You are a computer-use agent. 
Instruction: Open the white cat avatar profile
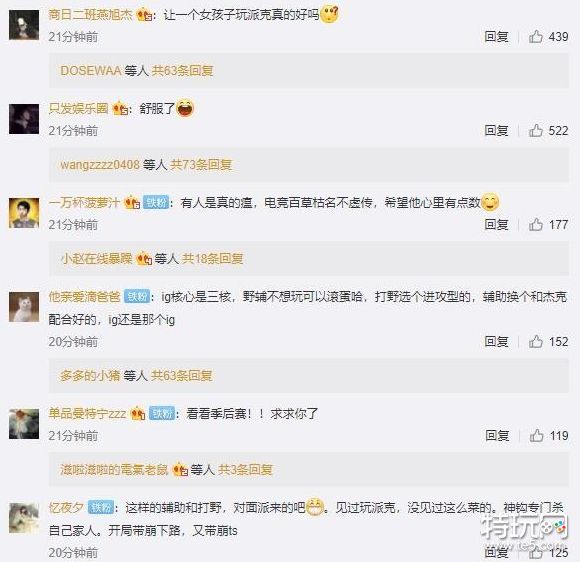[x=24, y=307]
